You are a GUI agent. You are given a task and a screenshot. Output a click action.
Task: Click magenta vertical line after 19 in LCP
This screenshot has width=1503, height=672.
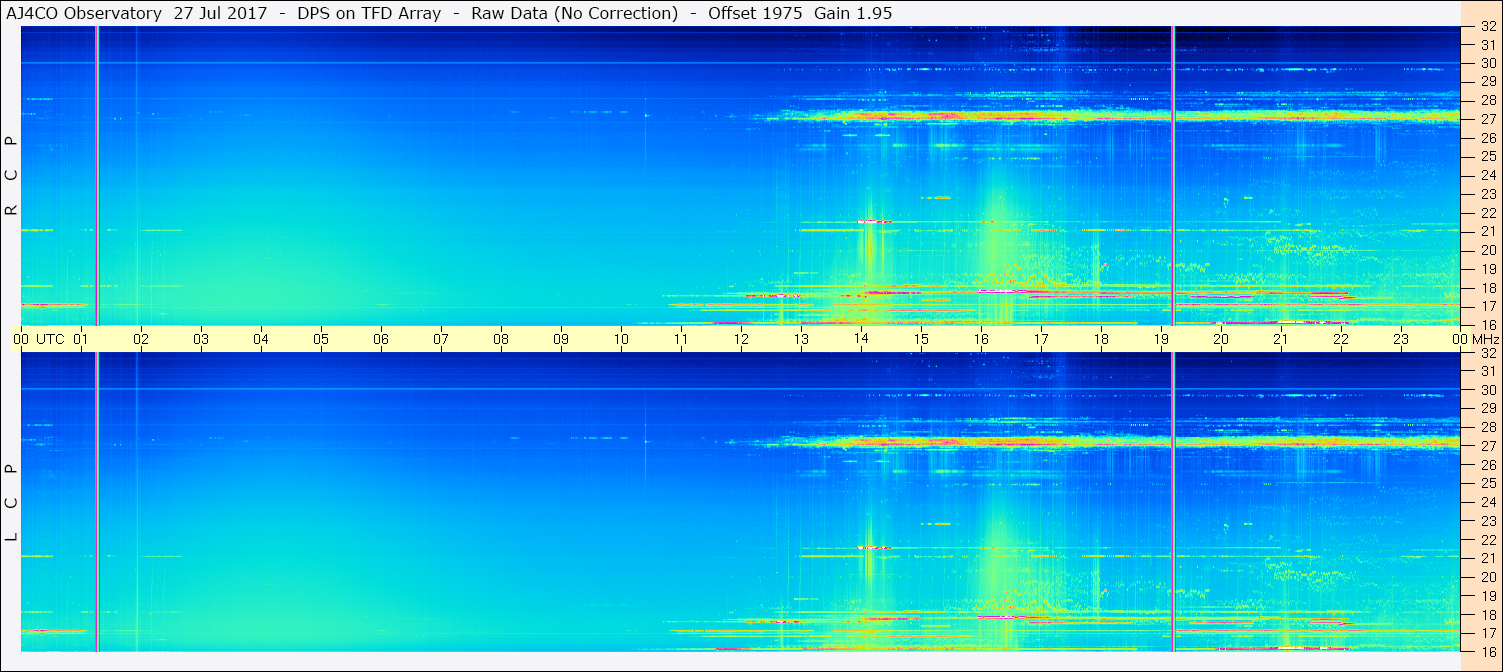click(x=1173, y=502)
